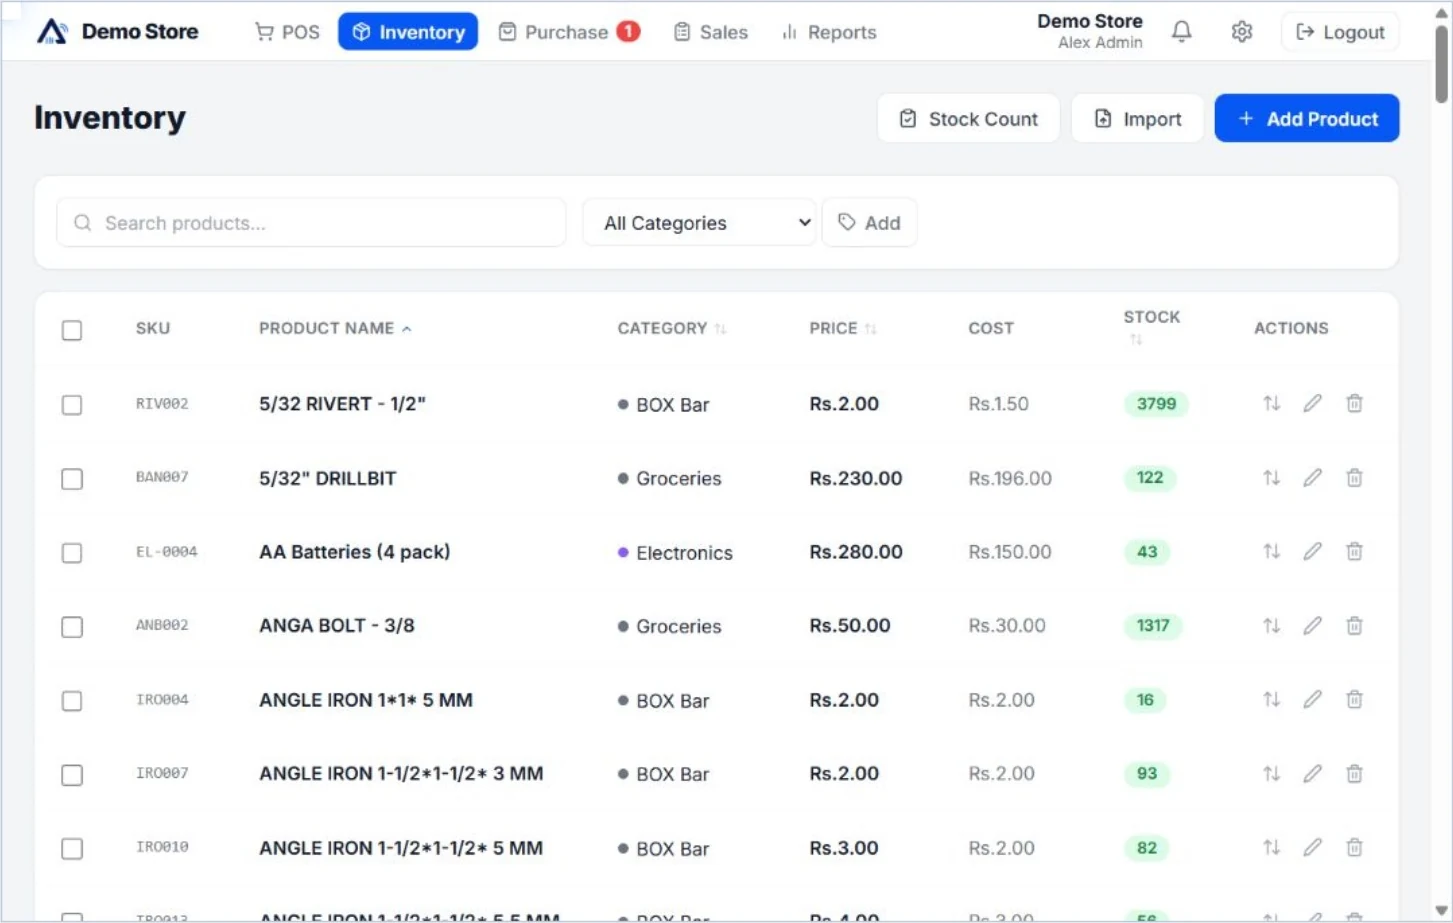Check the ANGLE IRON 1*1* 5 MM checkbox
Viewport: 1453px width, 923px height.
[72, 701]
